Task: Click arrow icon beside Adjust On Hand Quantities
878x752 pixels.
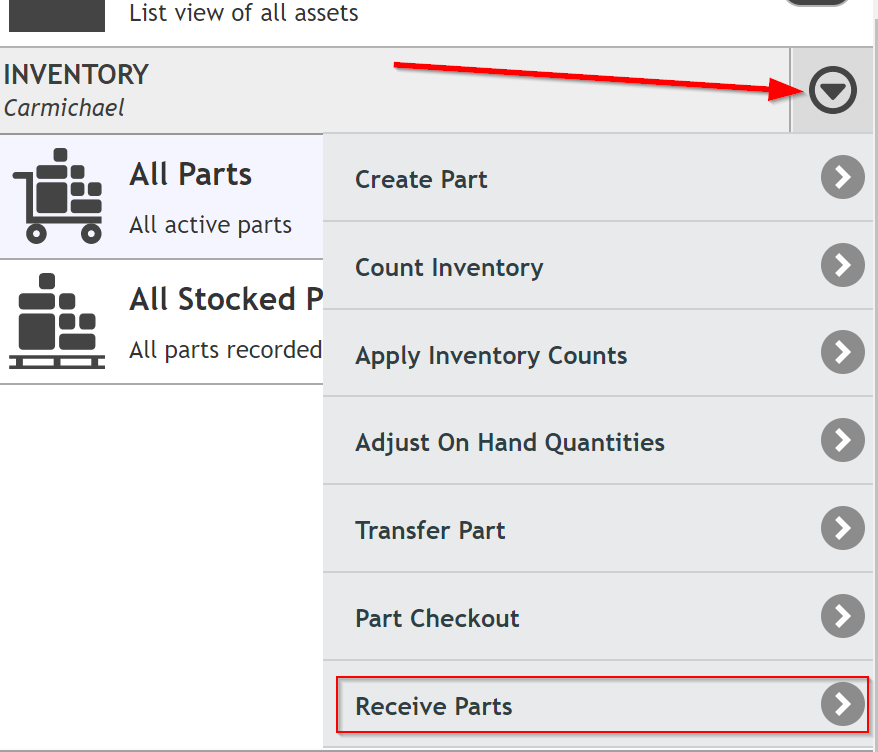Action: point(843,440)
